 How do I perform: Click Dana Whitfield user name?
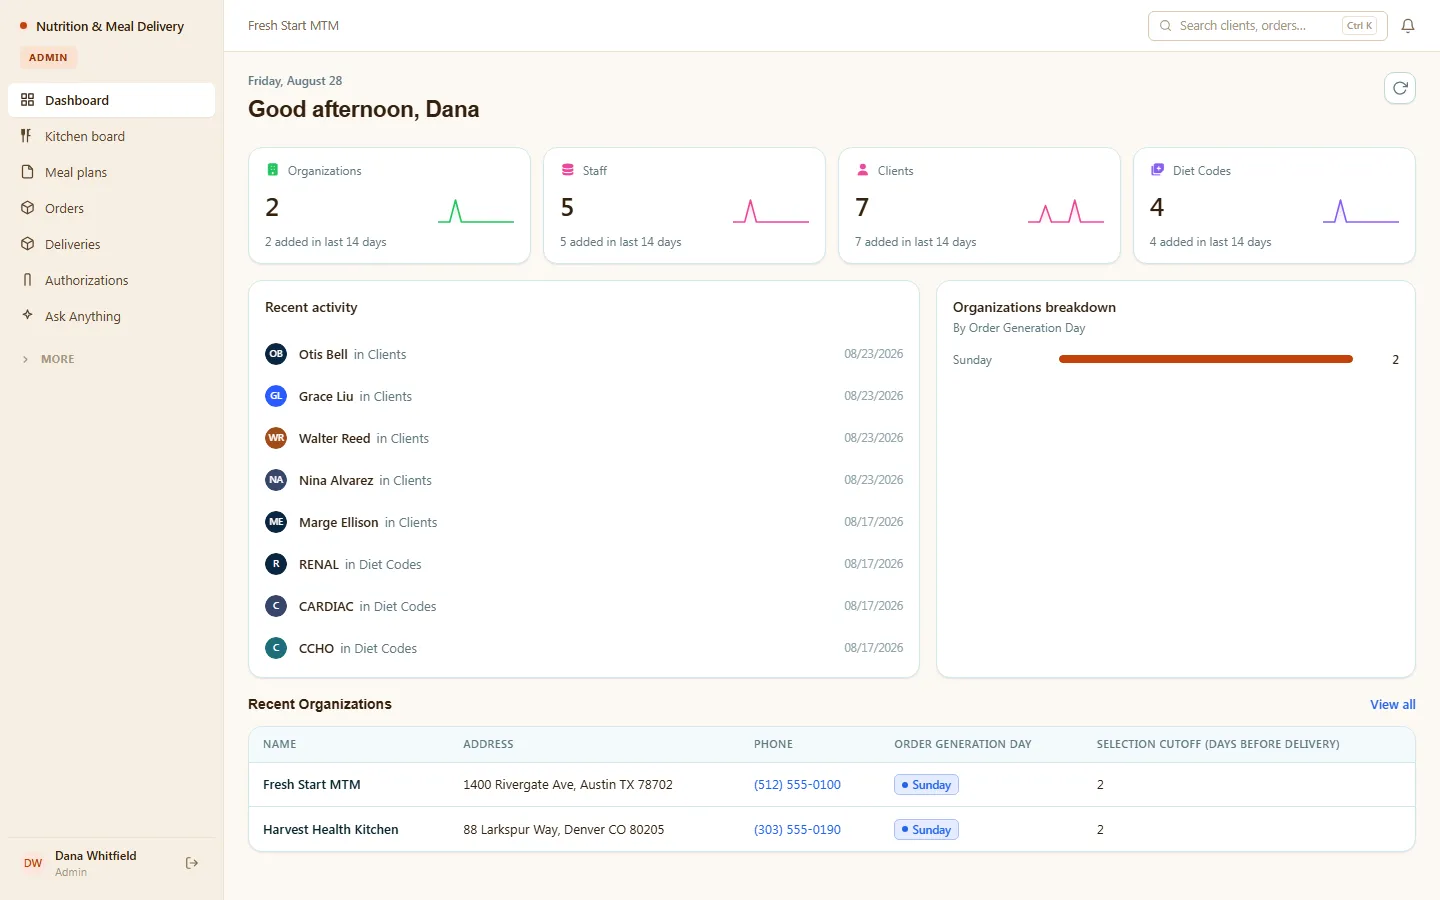(95, 856)
